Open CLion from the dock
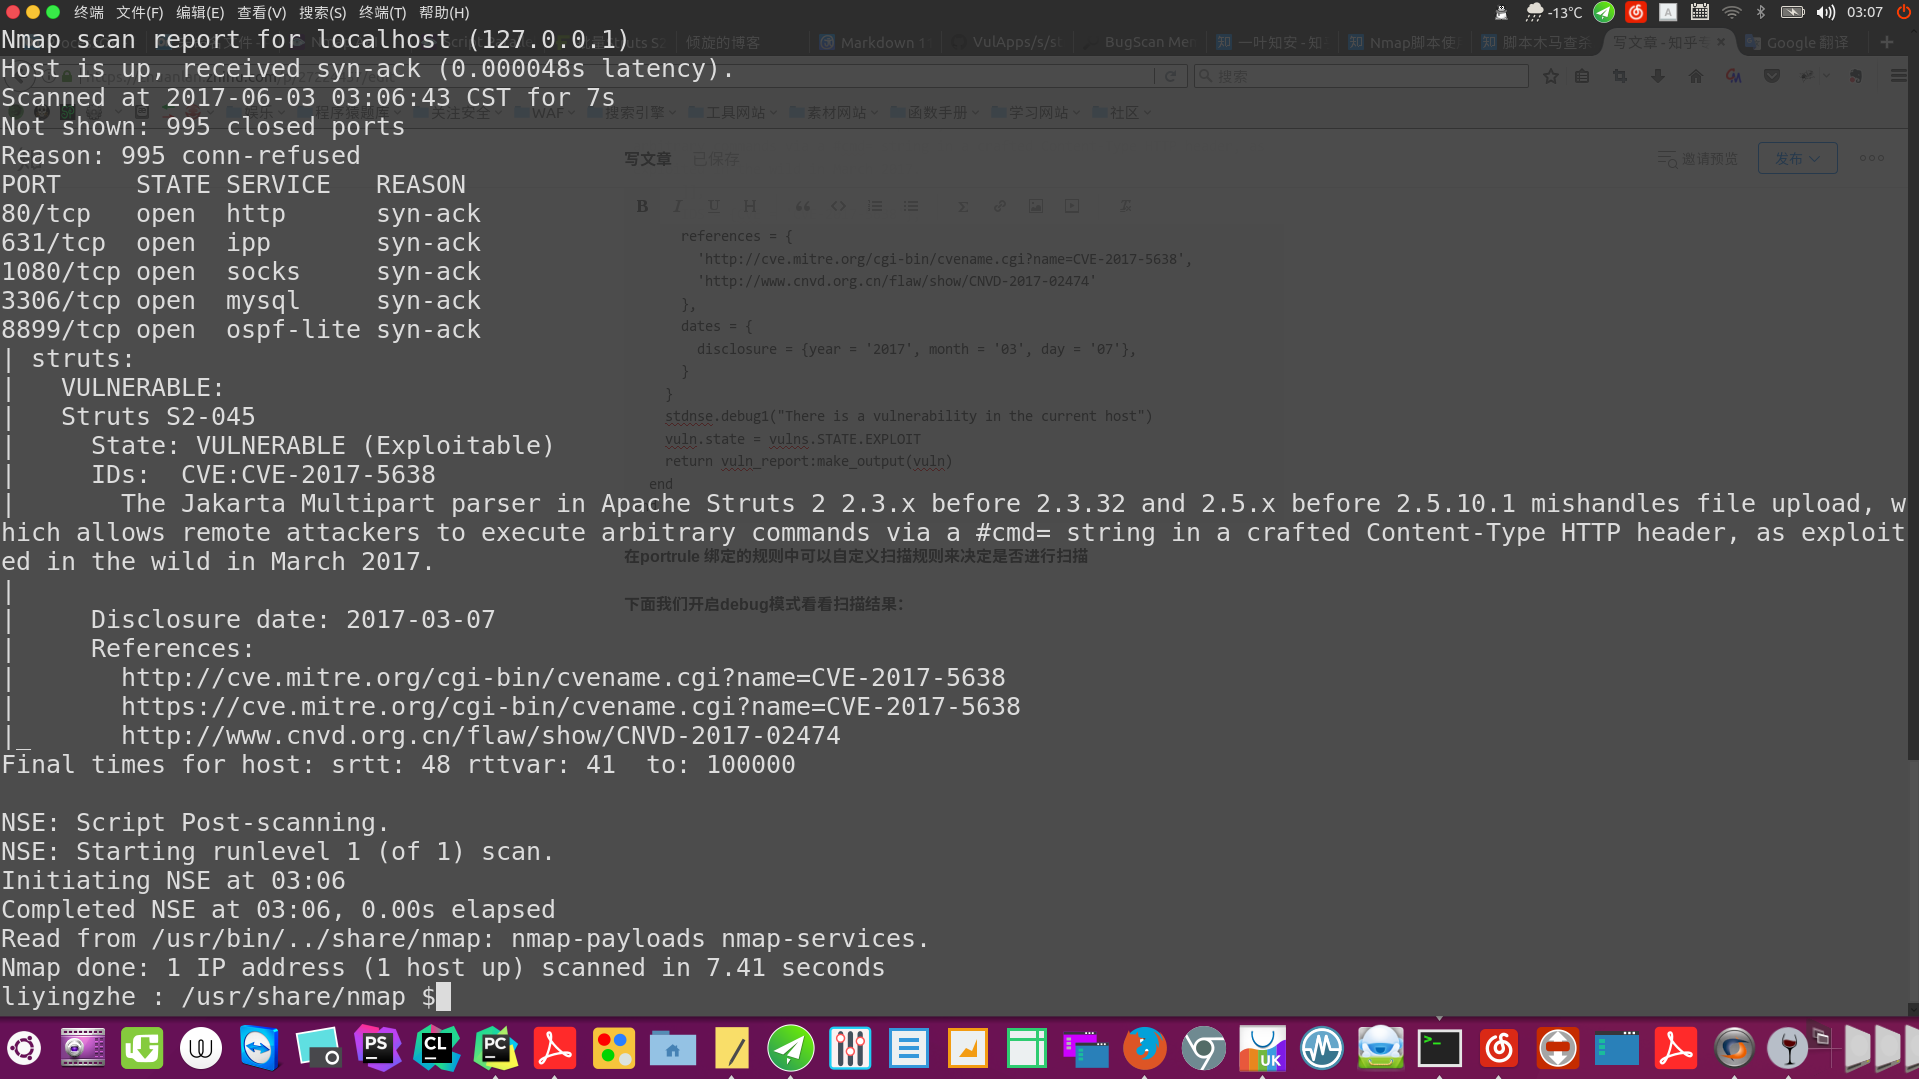Viewport: 1919px width, 1079px height. coord(437,1048)
